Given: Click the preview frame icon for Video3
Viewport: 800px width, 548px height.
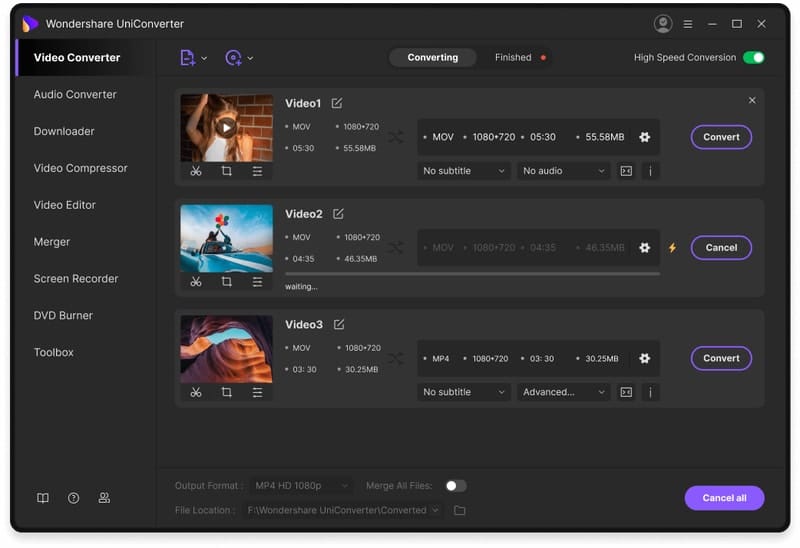Looking at the screenshot, I should pyautogui.click(x=626, y=392).
